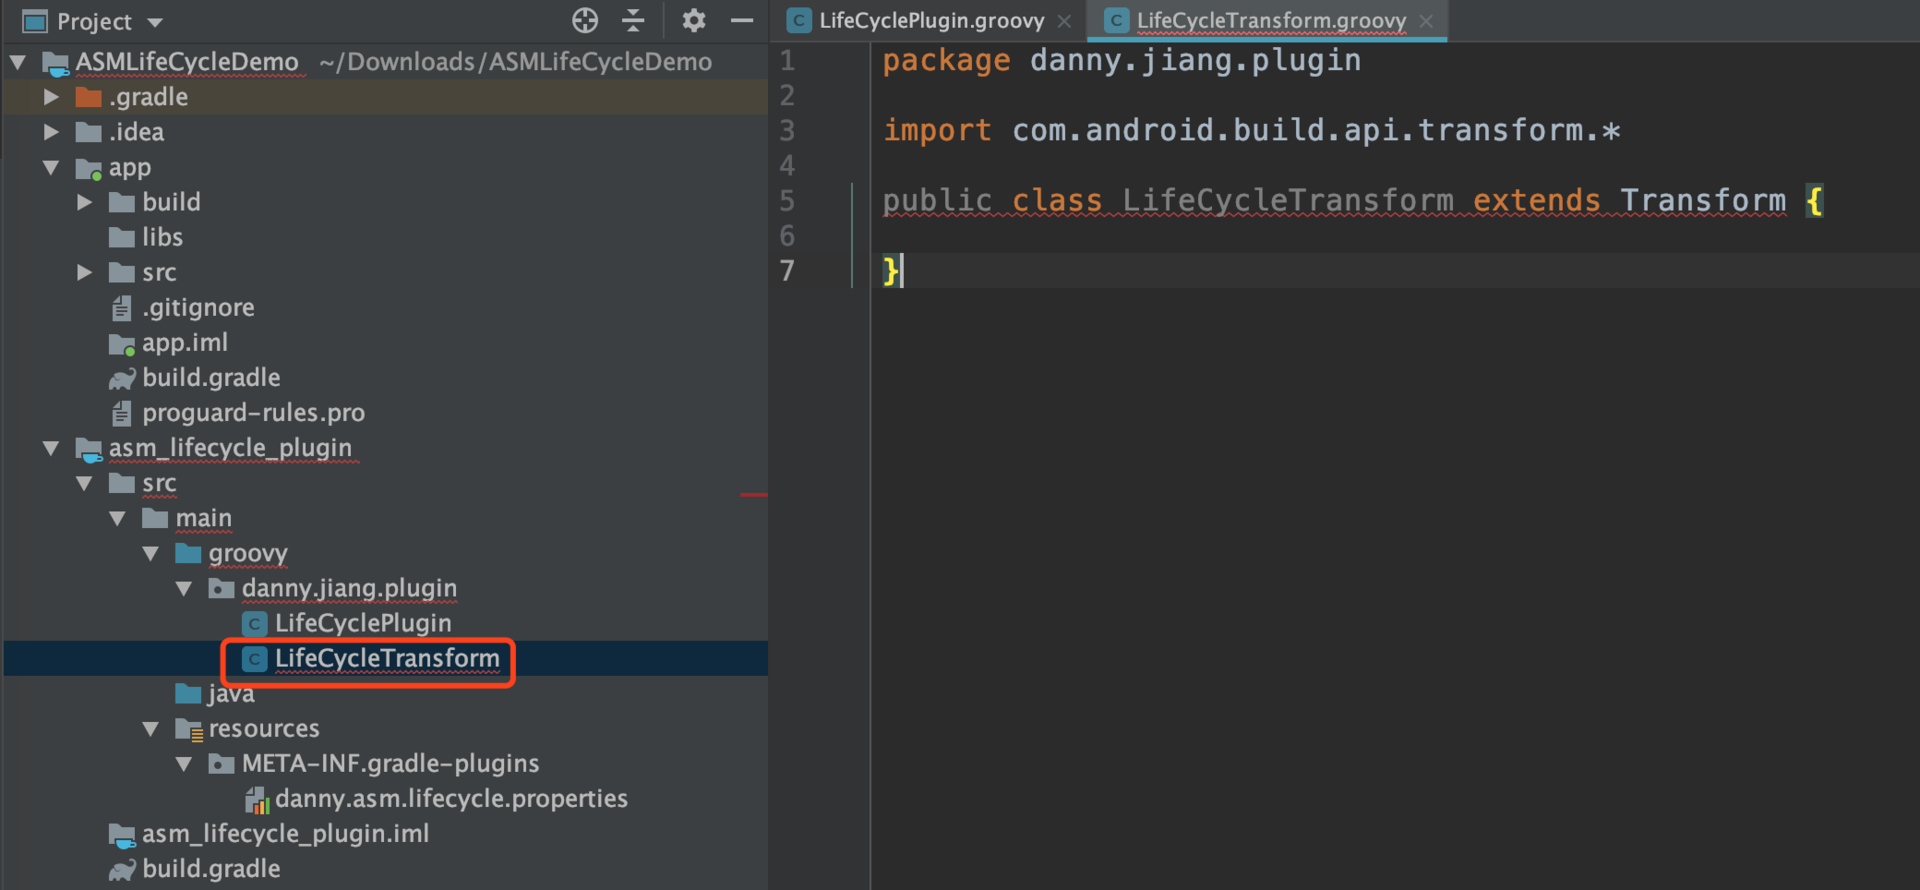The width and height of the screenshot is (1920, 890).
Task: Collapse the groovy folder
Action: [151, 553]
